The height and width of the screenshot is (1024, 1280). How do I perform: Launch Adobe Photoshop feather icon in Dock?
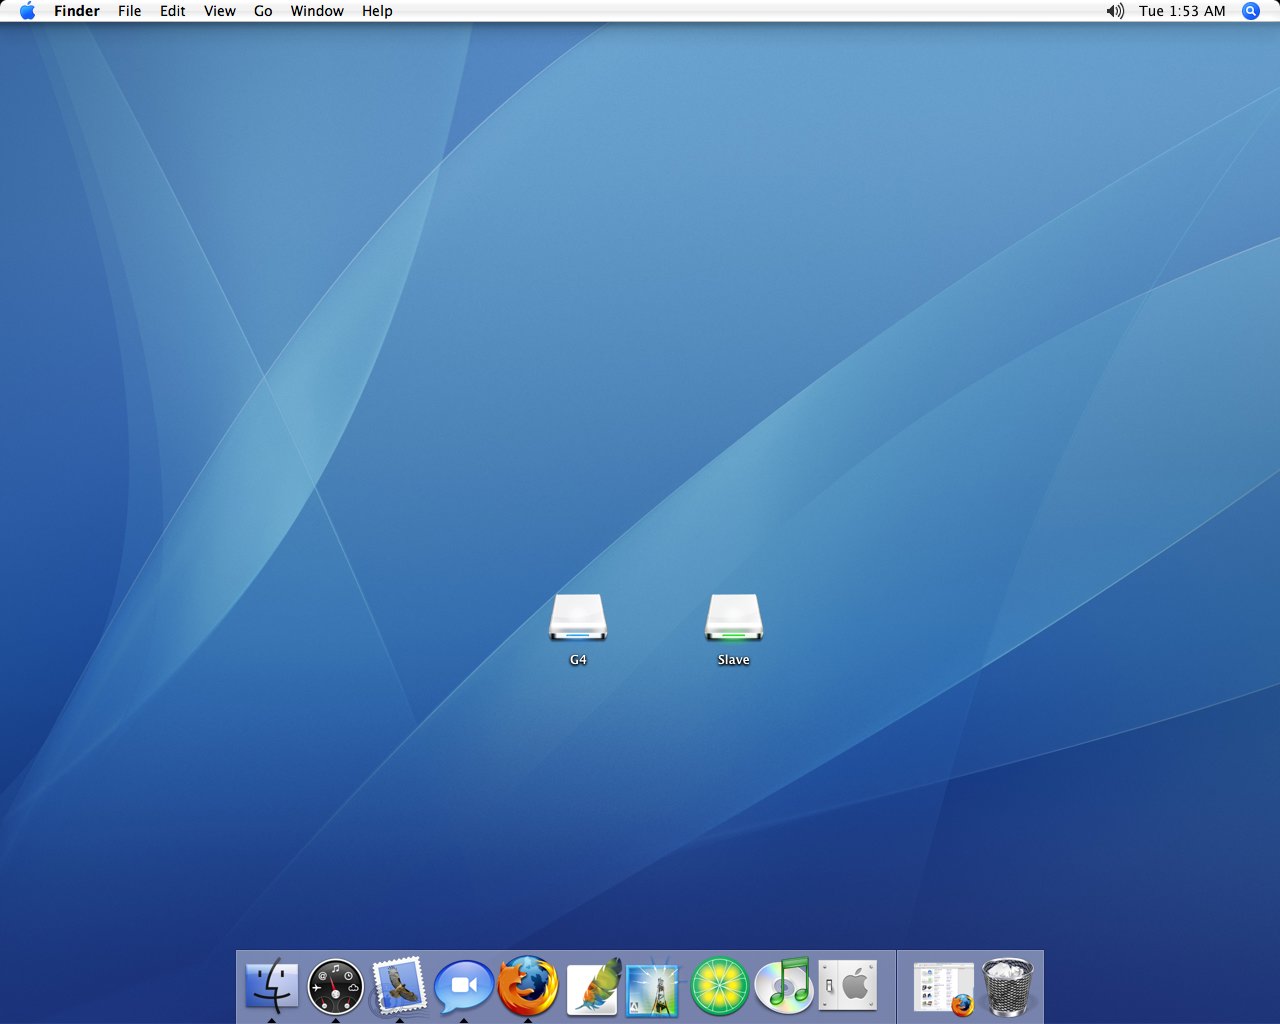click(593, 986)
